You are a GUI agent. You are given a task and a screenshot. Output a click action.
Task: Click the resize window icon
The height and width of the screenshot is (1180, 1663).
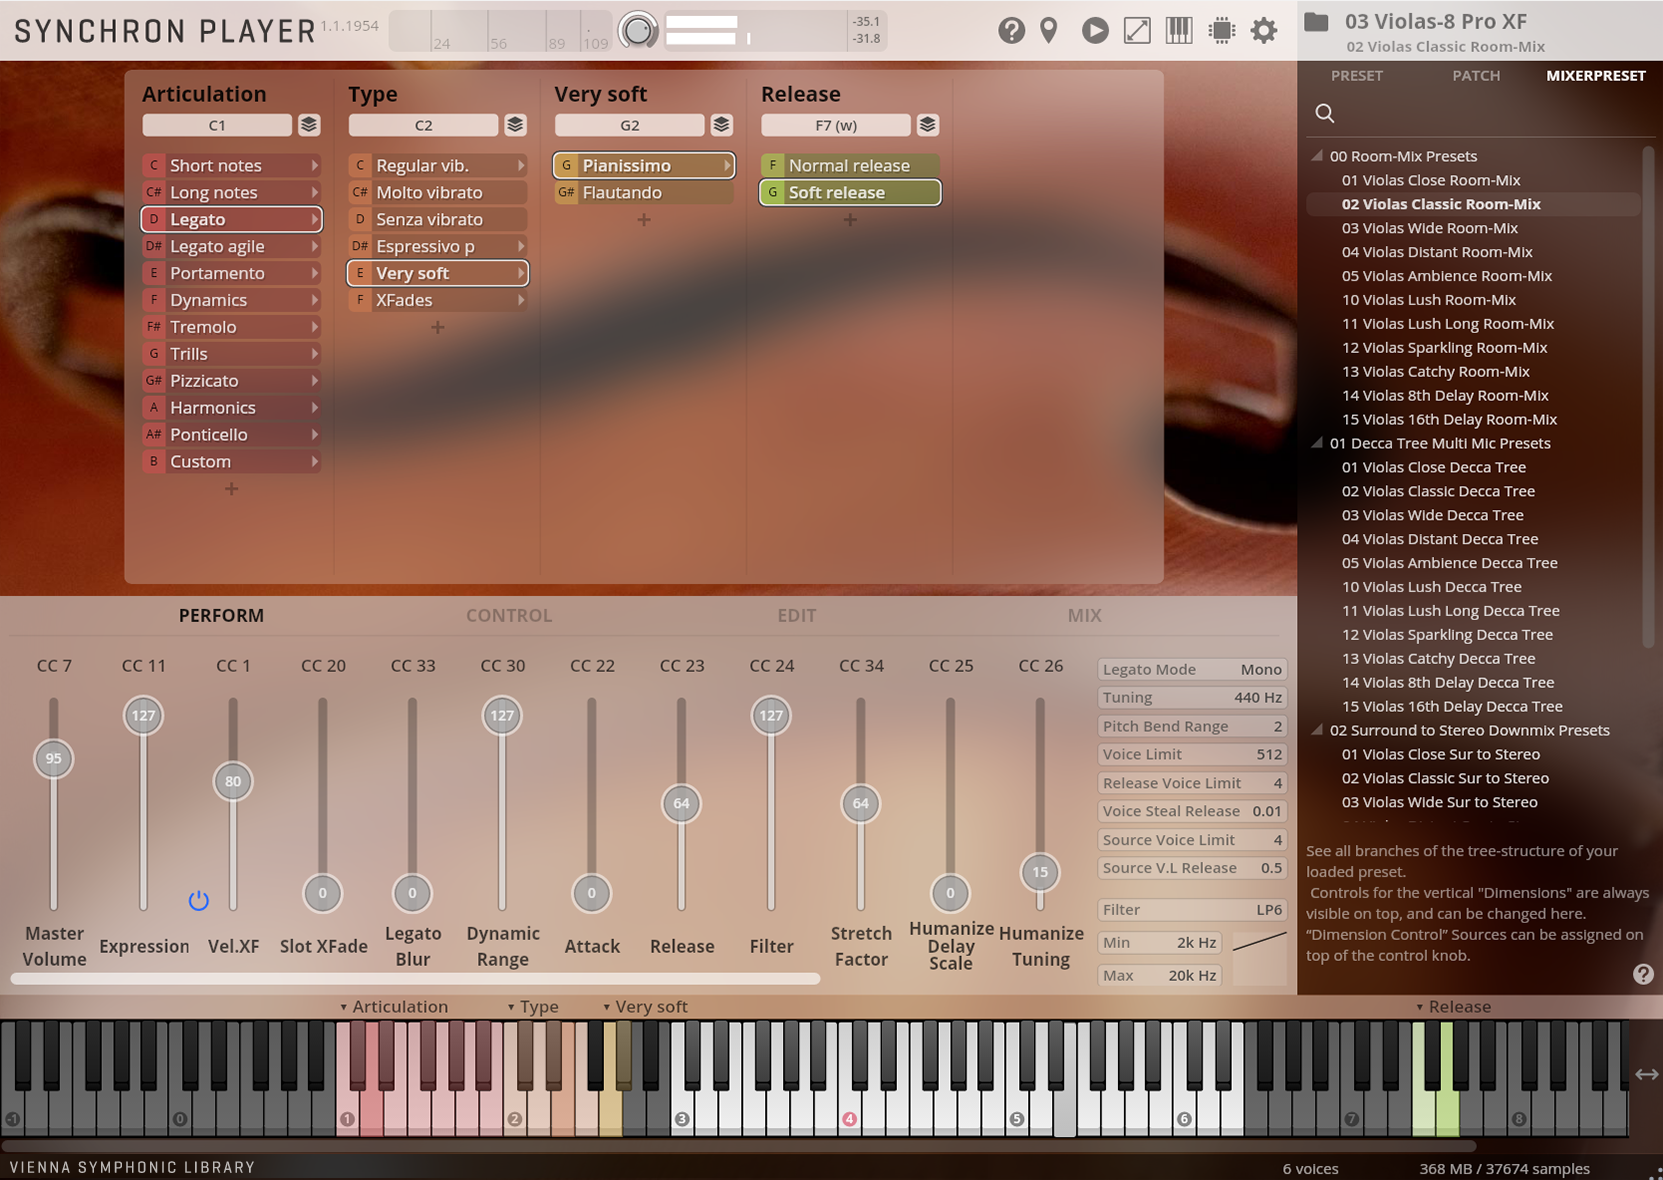pos(1135,30)
